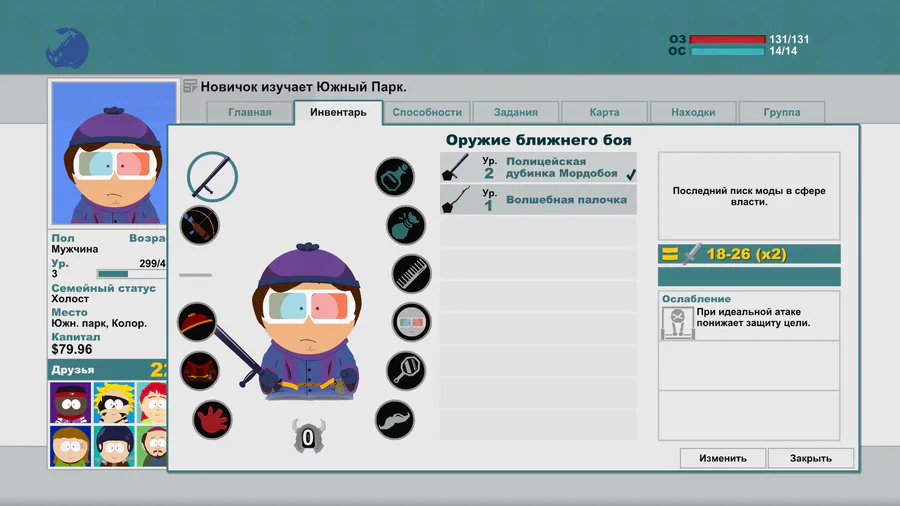Click the 18-26 (x2) damage value
This screenshot has height=506, width=900.
point(746,254)
